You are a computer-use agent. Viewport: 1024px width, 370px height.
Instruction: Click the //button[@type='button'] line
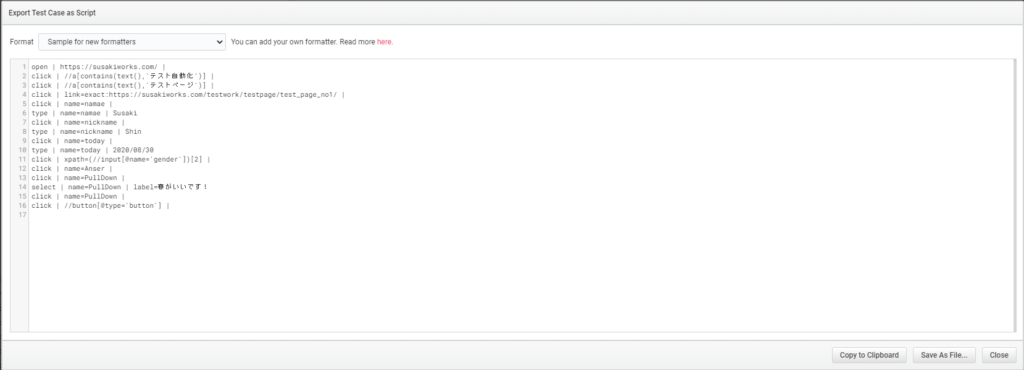(101, 206)
